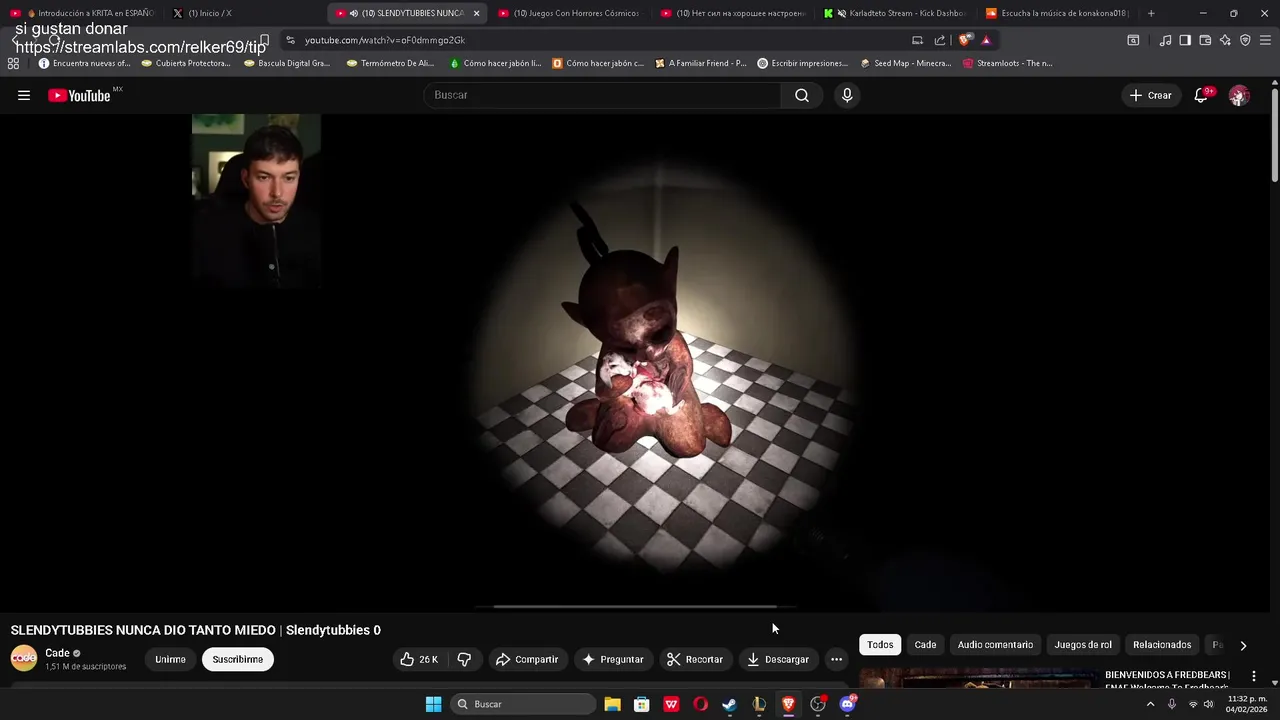This screenshot has height=720, width=1280.
Task: Click the Recortar clip button
Action: tap(695, 659)
